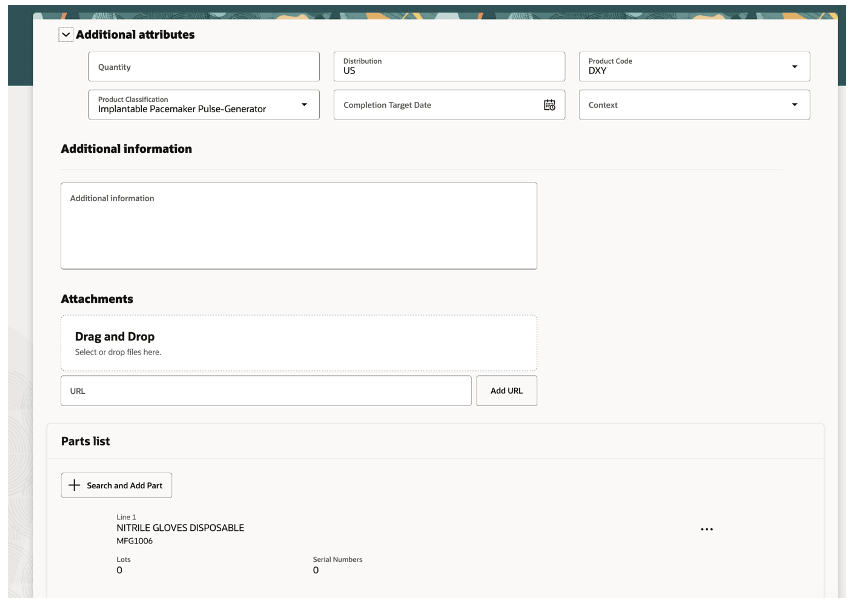854x602 pixels.
Task: Open the Product Classification dropdown arrow
Action: [304, 105]
